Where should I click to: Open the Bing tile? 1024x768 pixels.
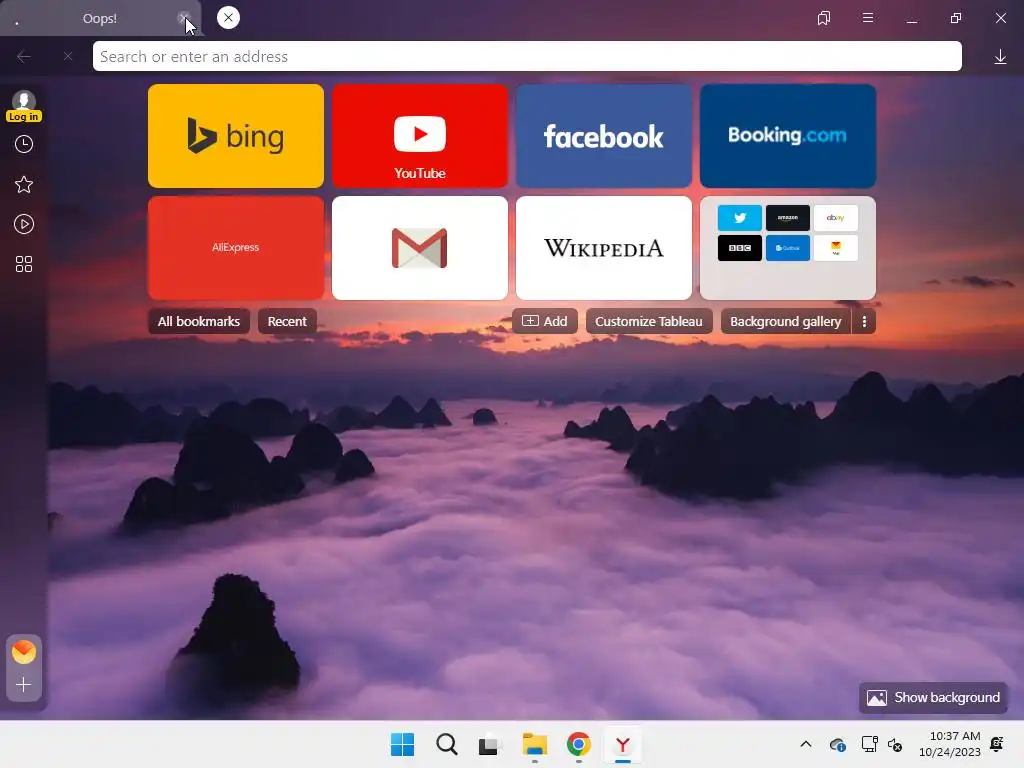pos(236,136)
